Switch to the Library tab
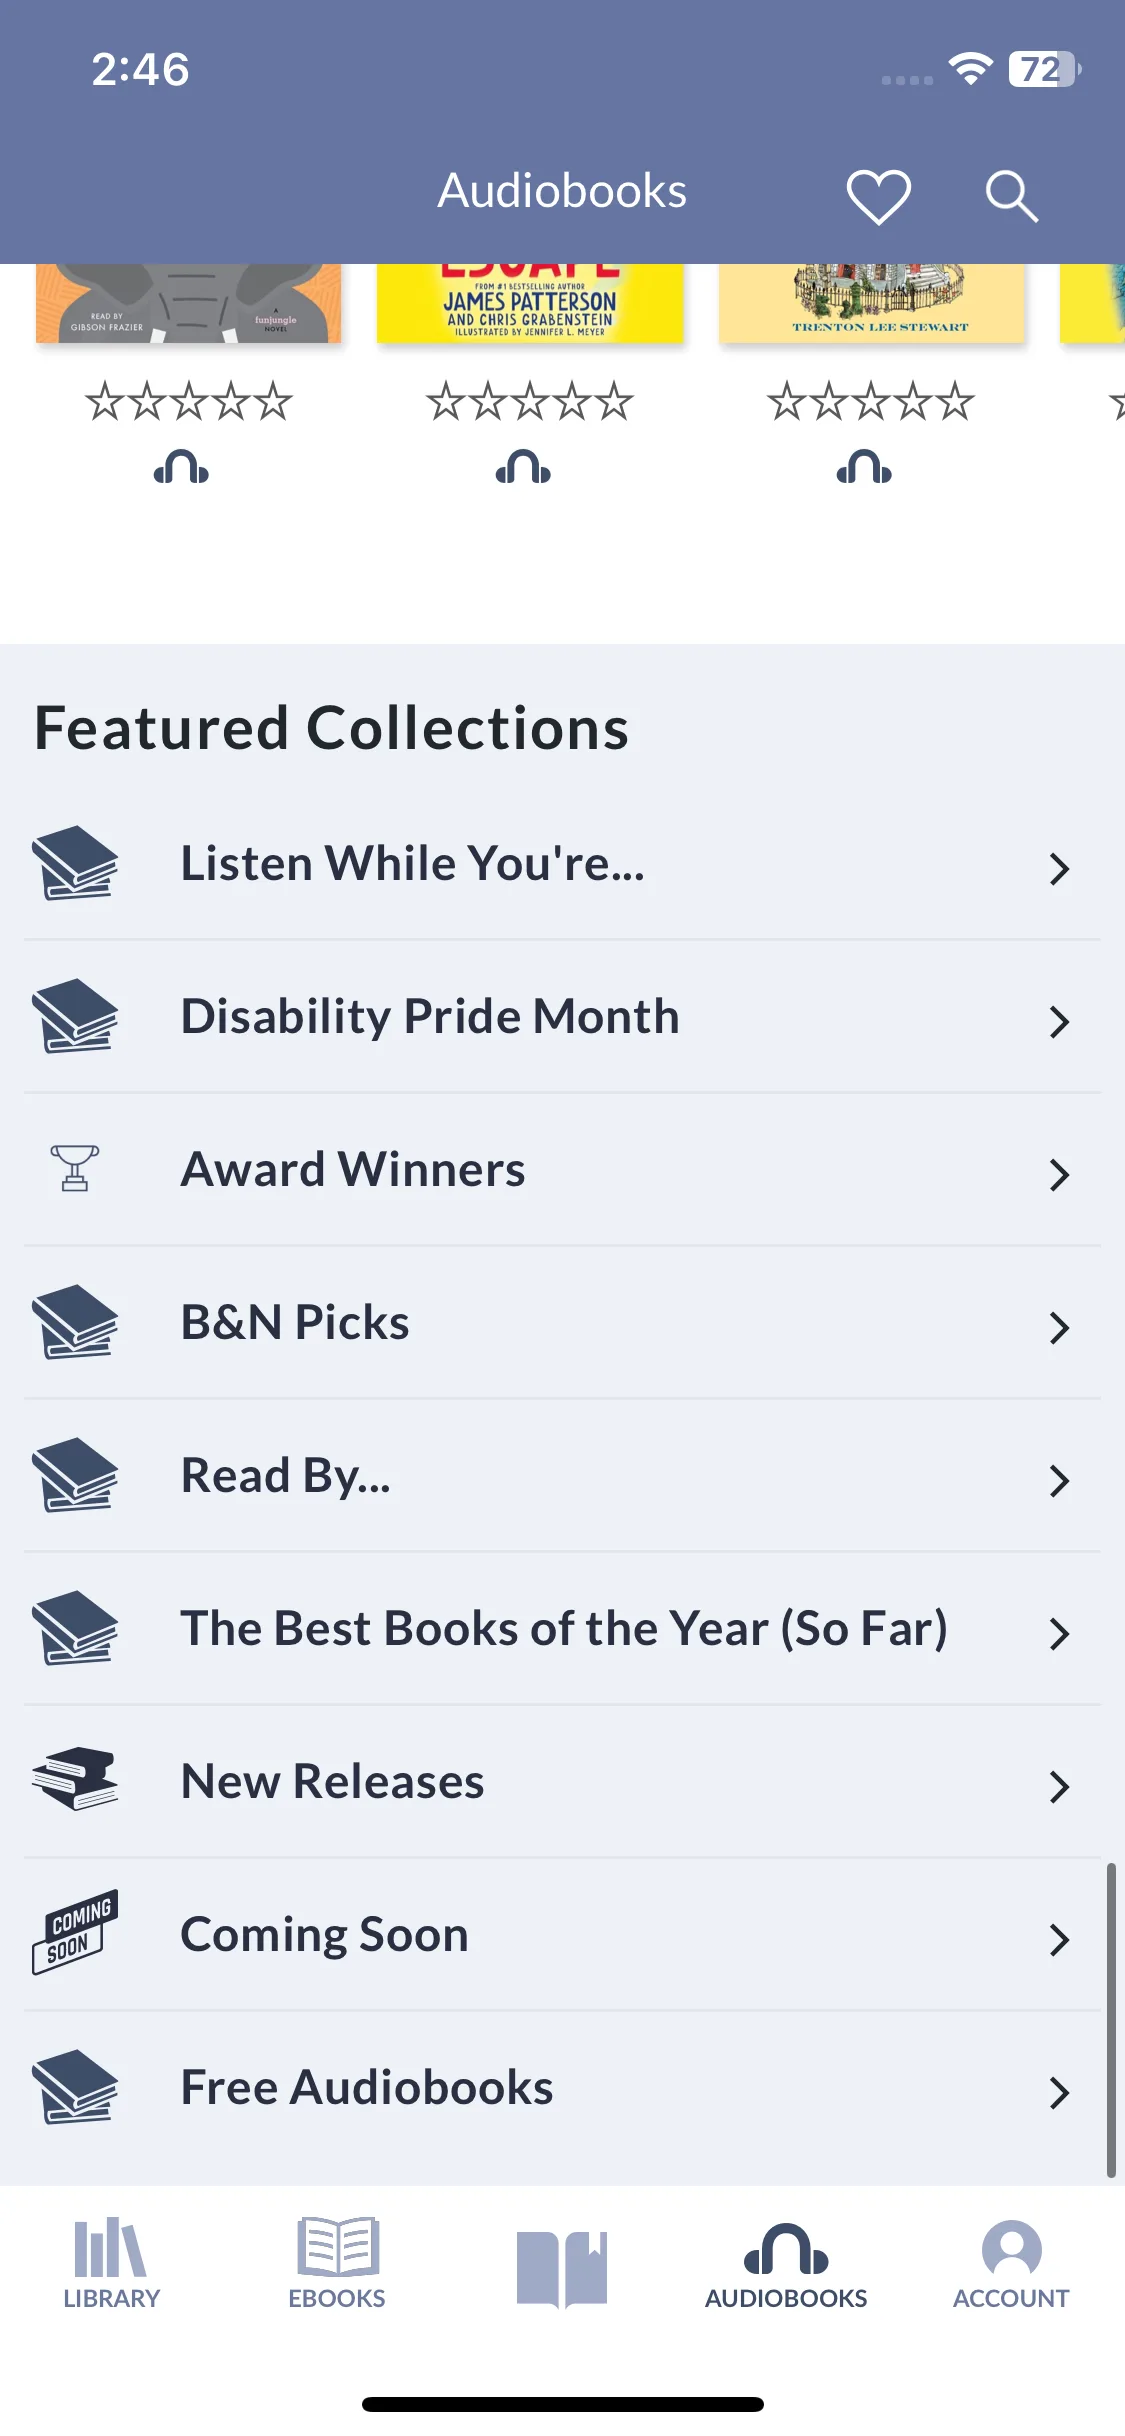The height and width of the screenshot is (2436, 1125). [x=112, y=2264]
